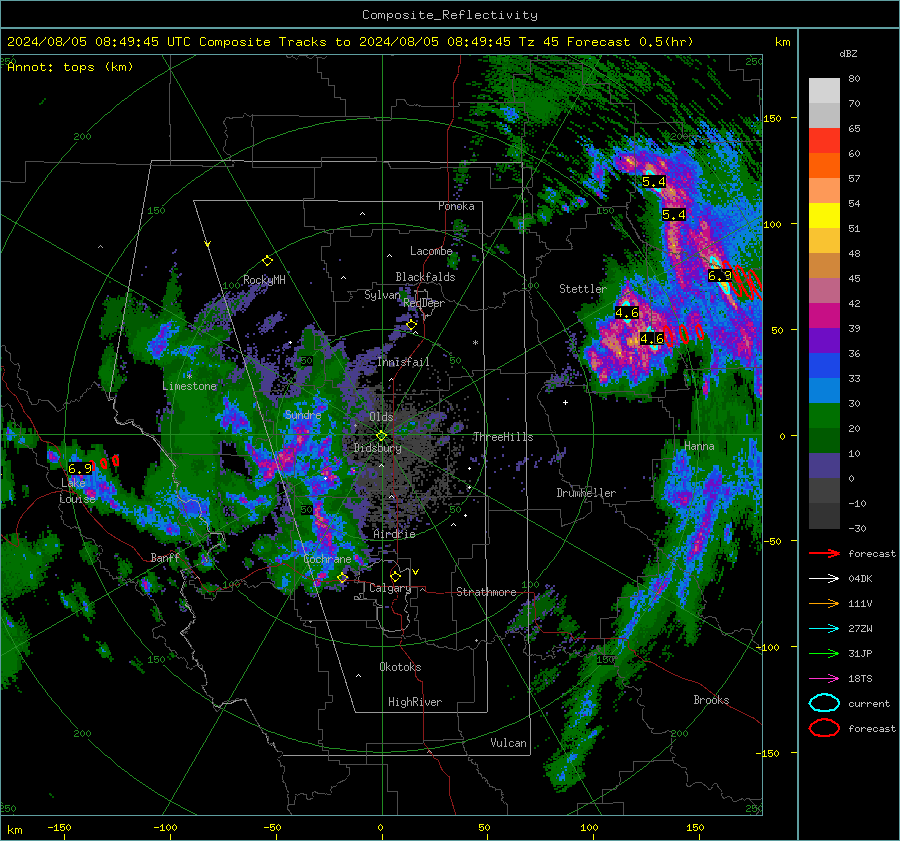
Task: Click the white 04DK arrow icon
Action: 824,579
